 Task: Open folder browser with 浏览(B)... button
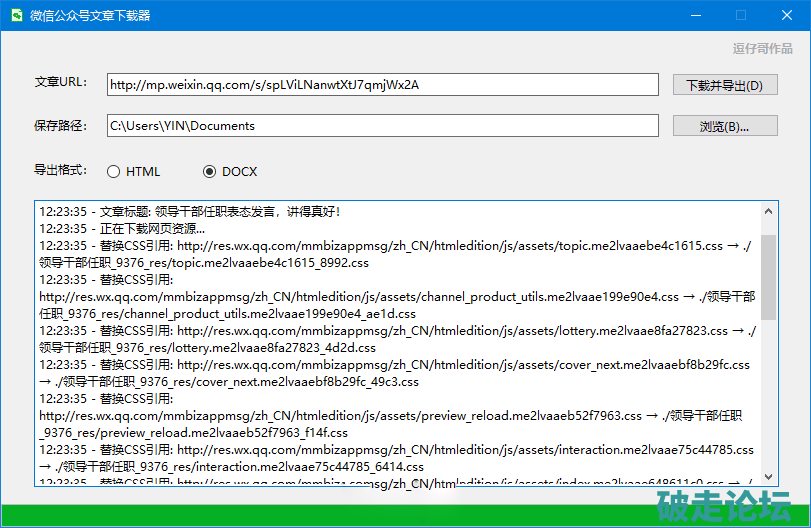tap(725, 126)
